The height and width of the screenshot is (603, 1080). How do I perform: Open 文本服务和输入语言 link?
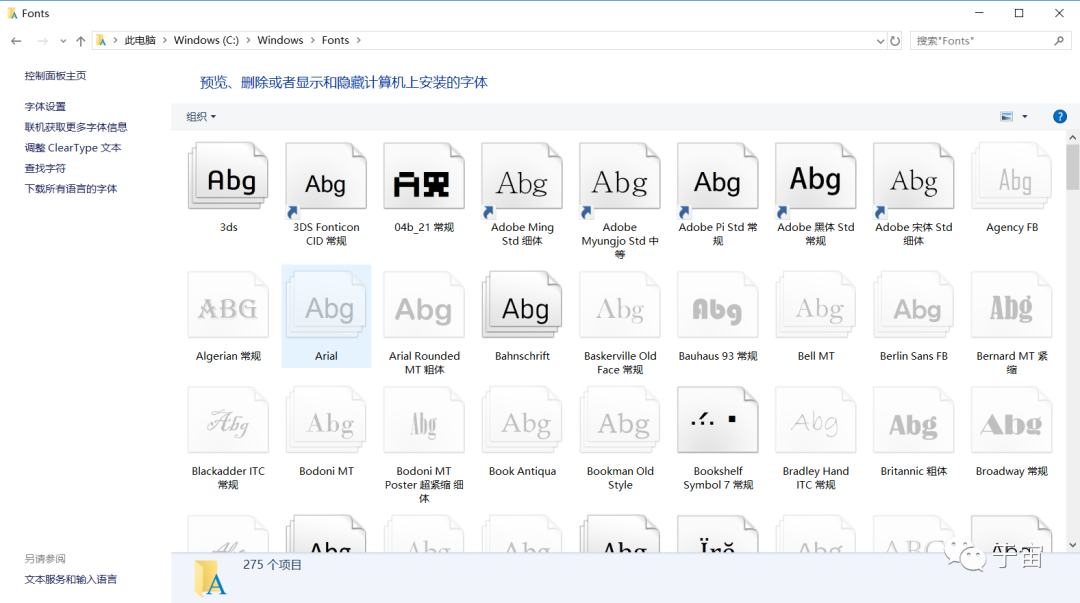71,580
